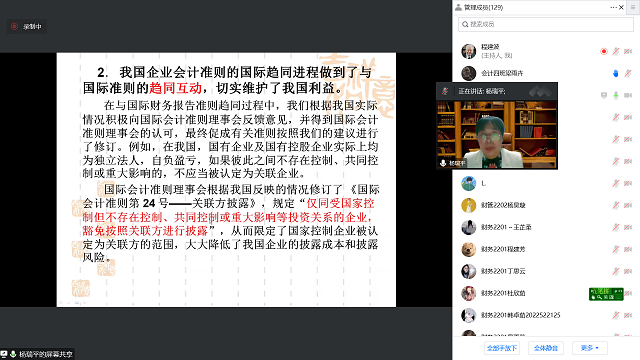Lower the raised hand on the 会计四班 row
This screenshot has width=640, height=360.
(616, 73)
